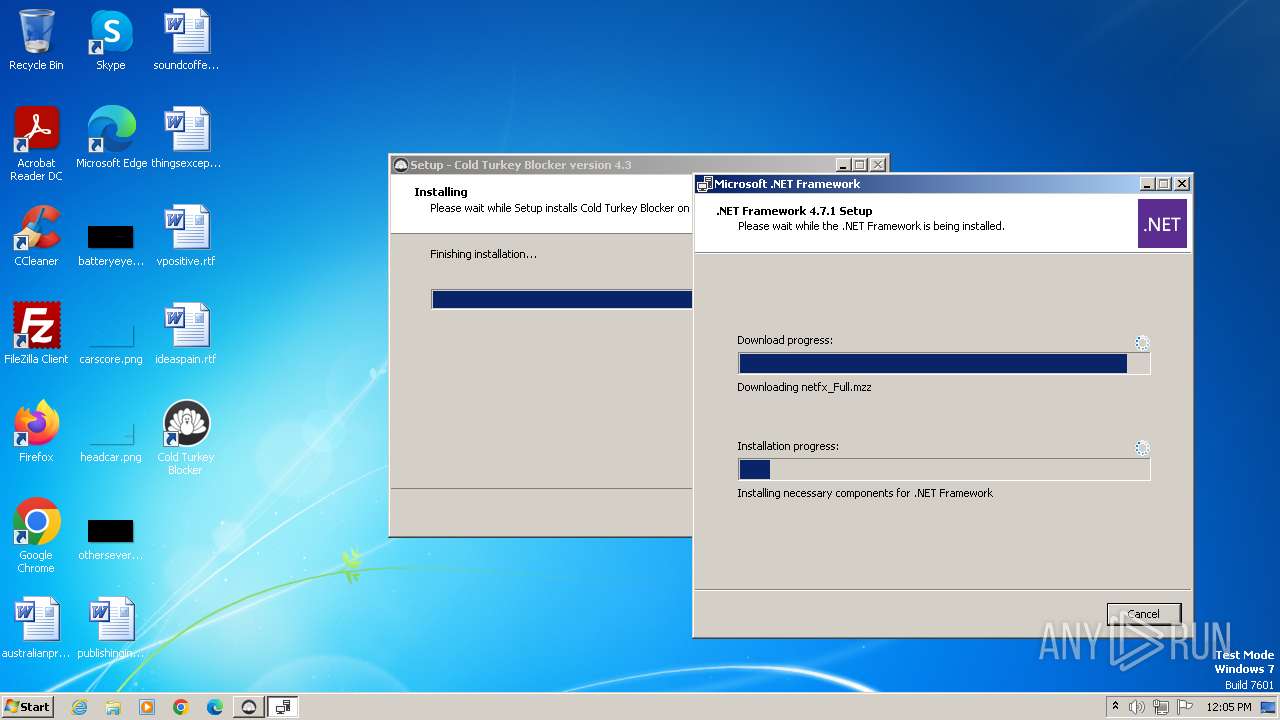
Task: Open Cold Turkey Blocker desktop shortcut
Action: tap(186, 437)
